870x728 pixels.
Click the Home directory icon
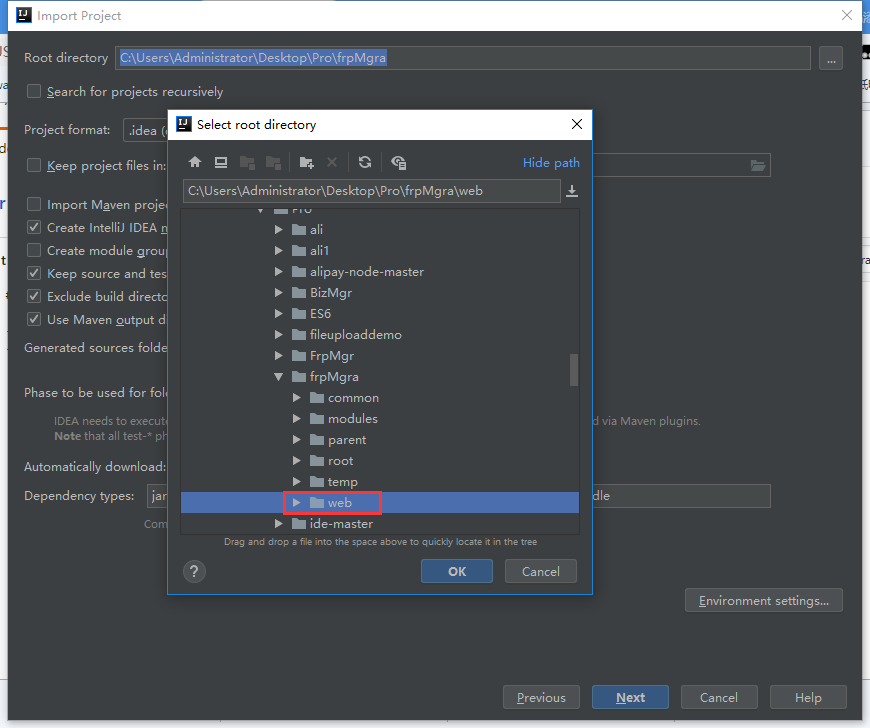click(x=195, y=162)
